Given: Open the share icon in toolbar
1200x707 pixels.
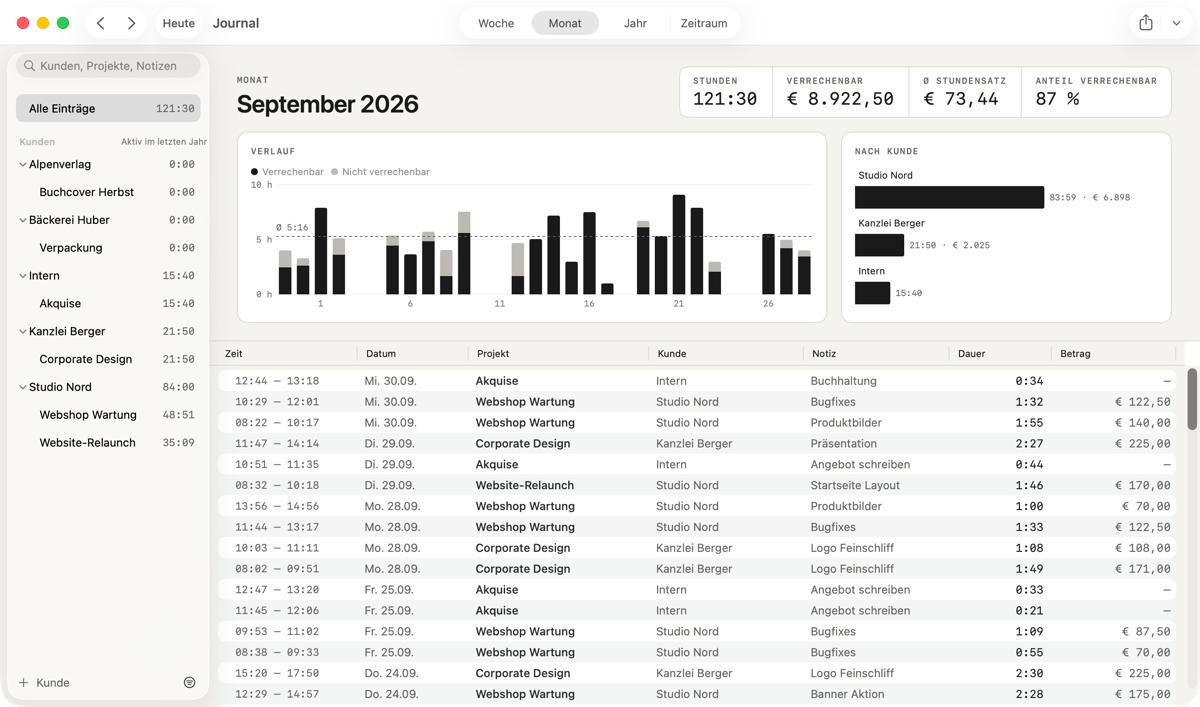Looking at the screenshot, I should tap(1146, 23).
